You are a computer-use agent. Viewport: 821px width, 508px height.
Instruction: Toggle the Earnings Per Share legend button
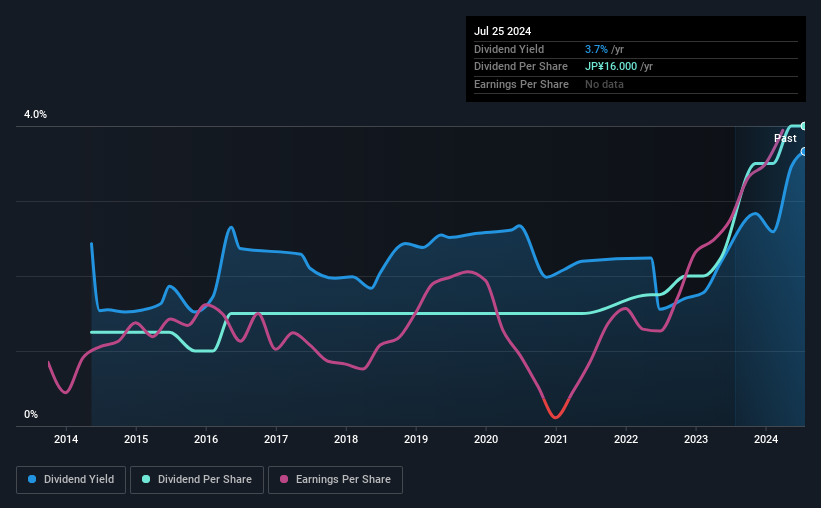click(x=335, y=480)
